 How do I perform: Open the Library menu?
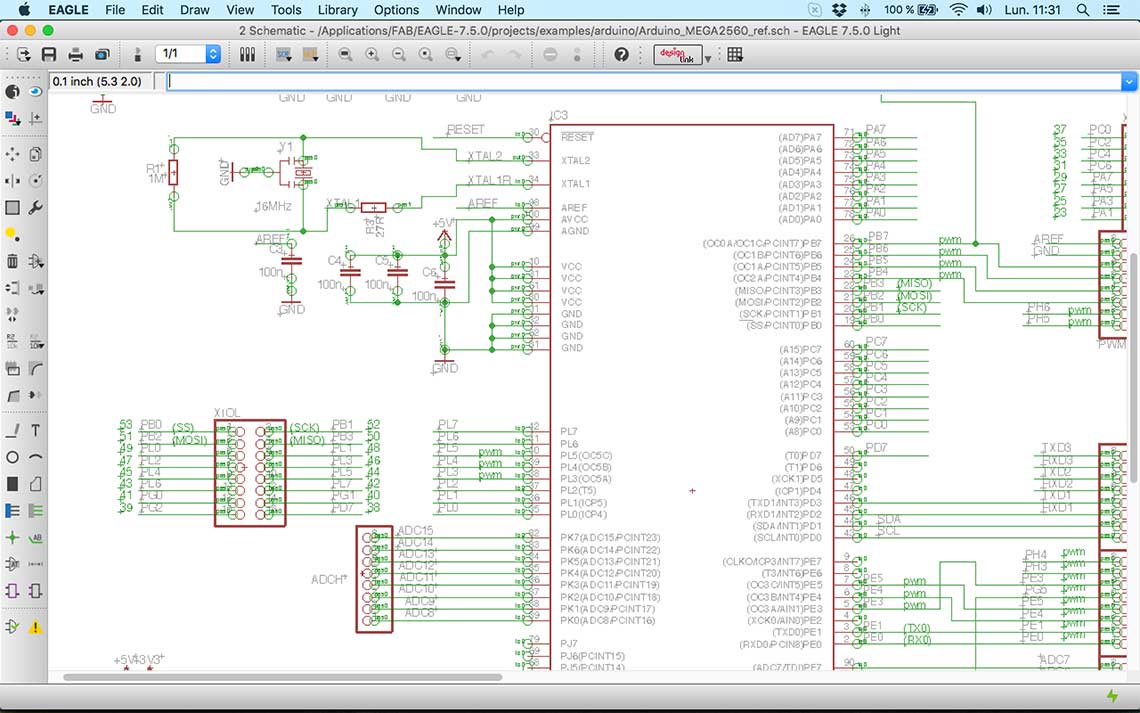(337, 10)
